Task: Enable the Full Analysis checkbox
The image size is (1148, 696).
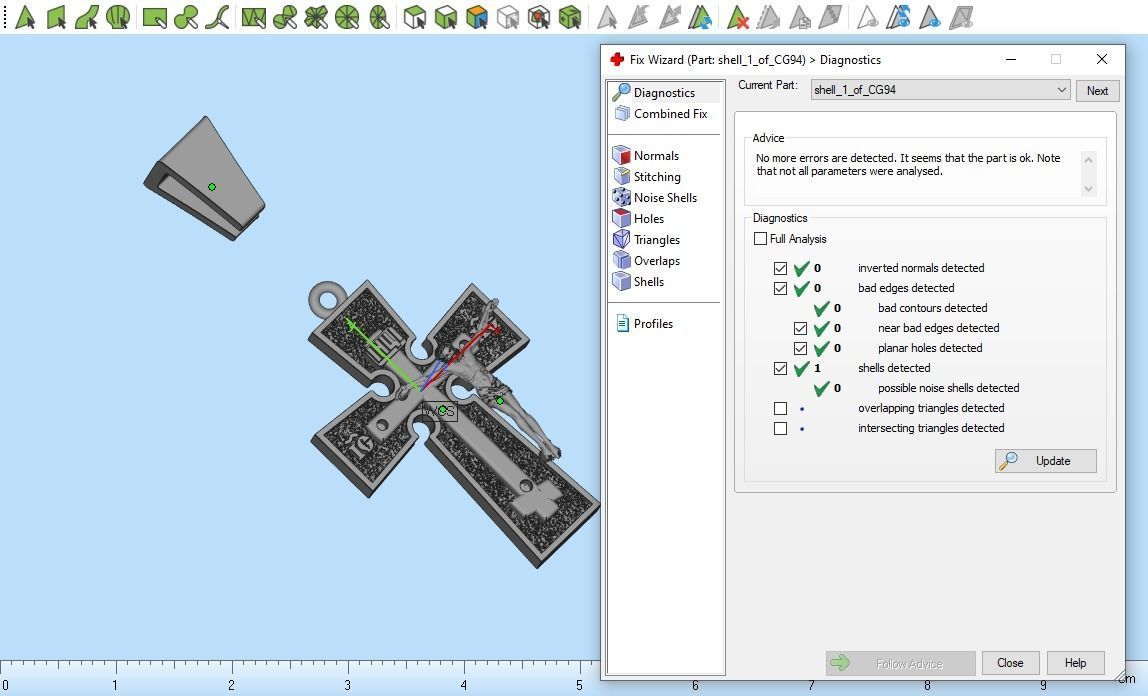Action: (x=761, y=239)
